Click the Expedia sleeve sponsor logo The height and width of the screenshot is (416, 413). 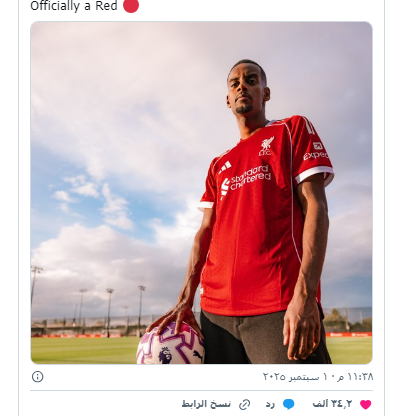[315, 152]
